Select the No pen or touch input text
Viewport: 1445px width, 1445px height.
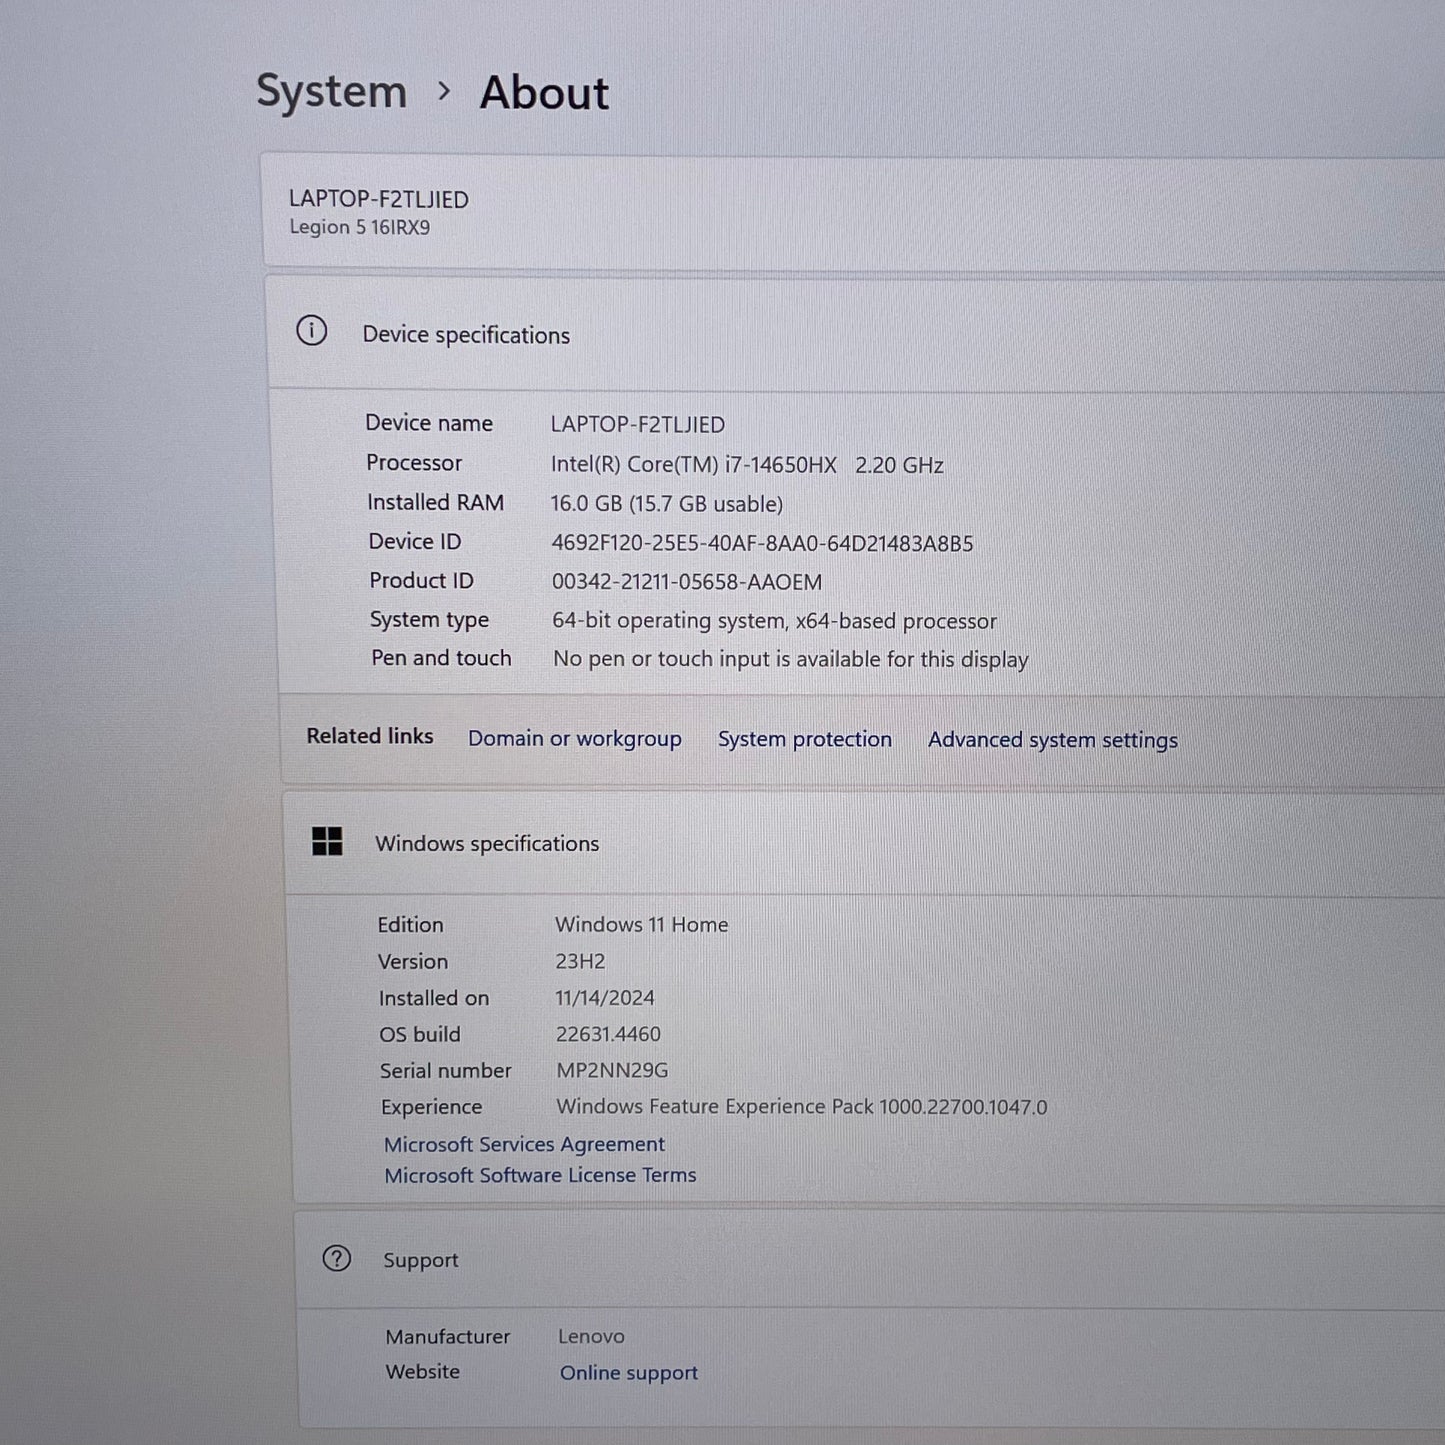click(x=791, y=659)
